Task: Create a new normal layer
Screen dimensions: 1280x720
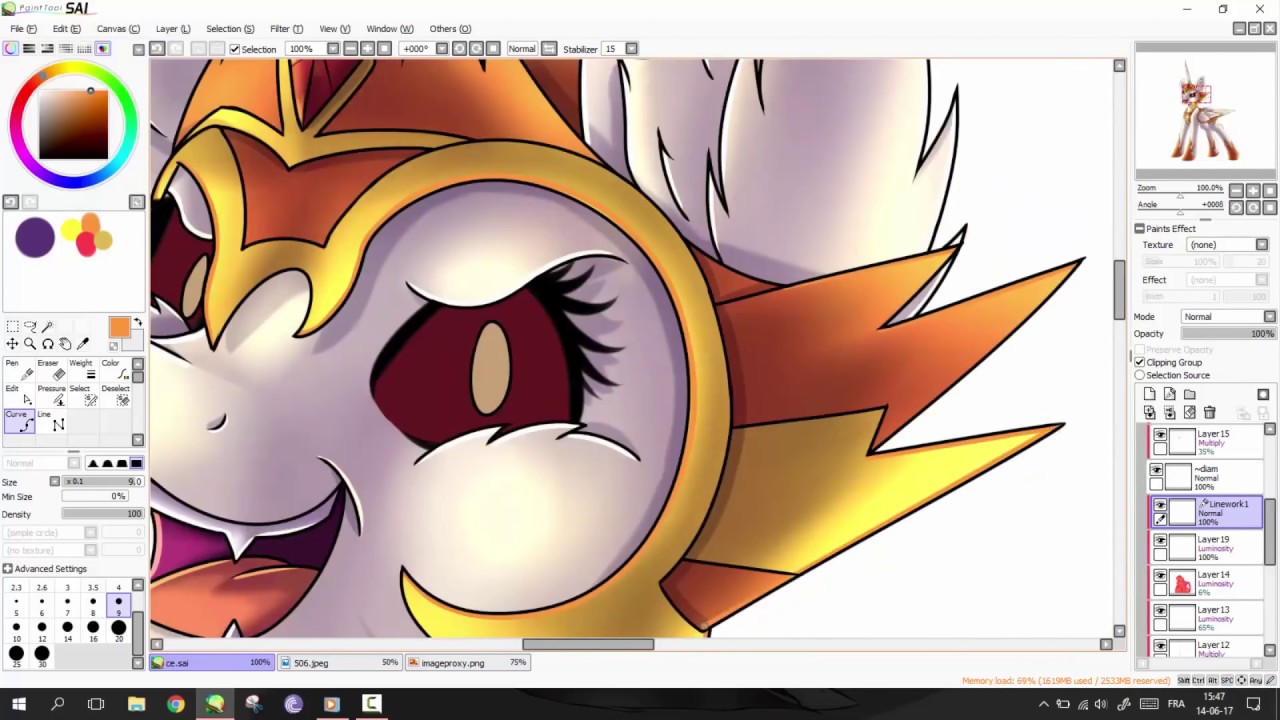Action: coord(1149,394)
